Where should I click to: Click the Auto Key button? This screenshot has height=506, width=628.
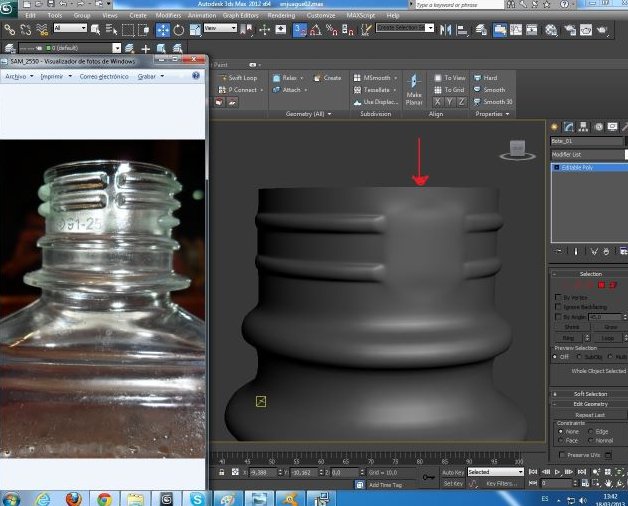[453, 472]
